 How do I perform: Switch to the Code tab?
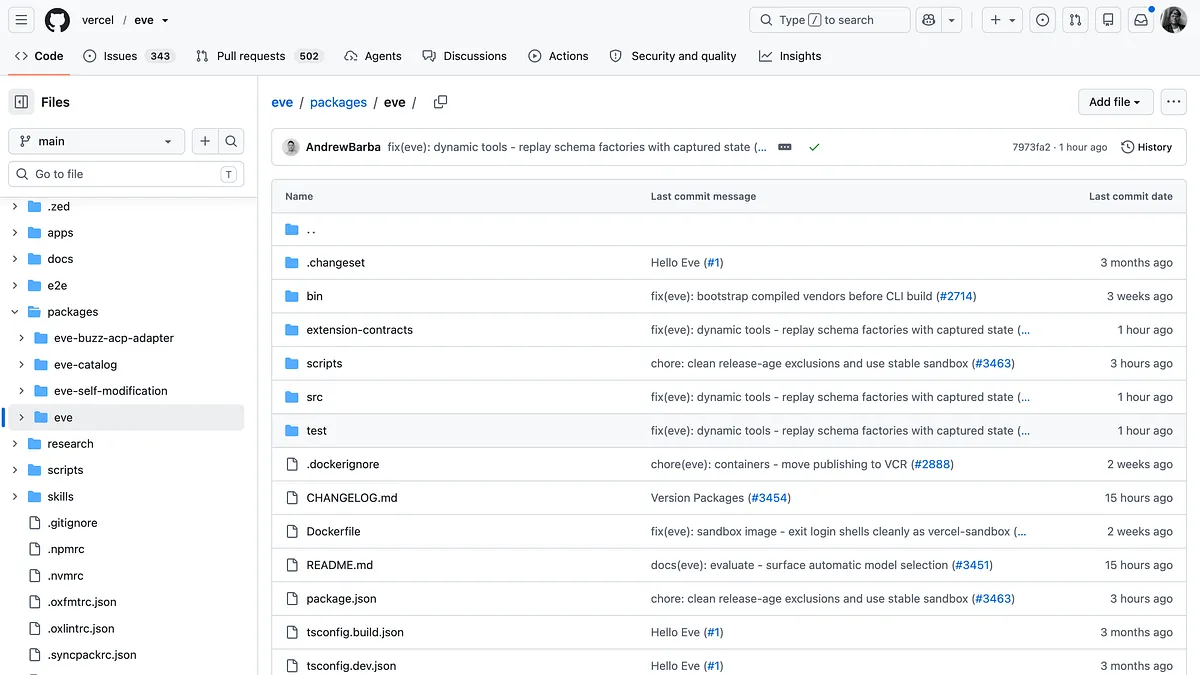pos(39,56)
